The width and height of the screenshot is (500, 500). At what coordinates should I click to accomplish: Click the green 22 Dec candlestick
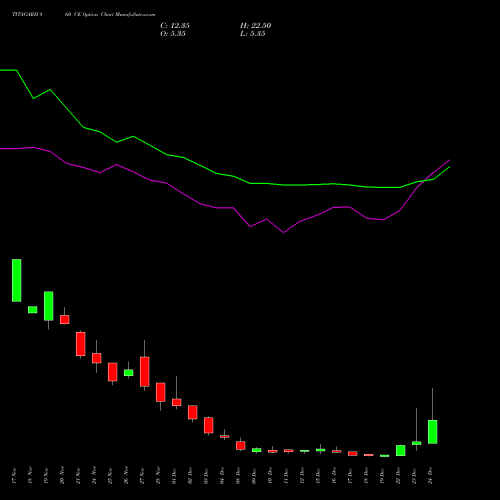point(401,450)
